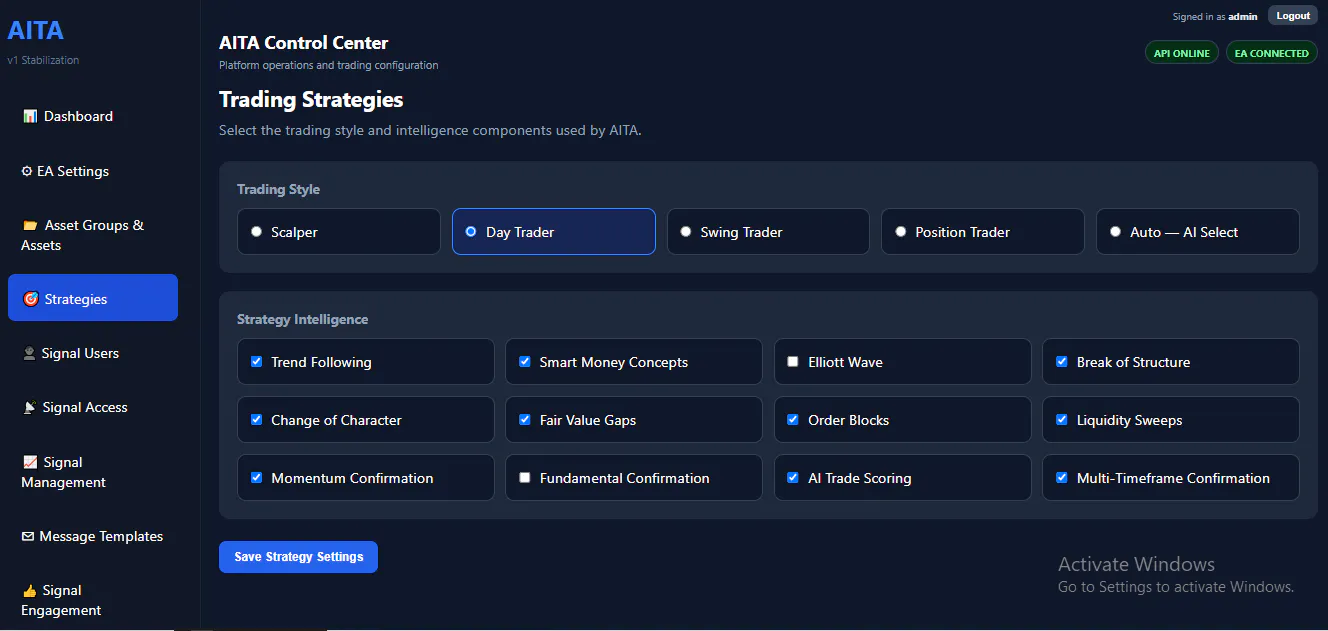Click the API ONLINE status badge
This screenshot has height=631, width=1328.
click(1182, 53)
